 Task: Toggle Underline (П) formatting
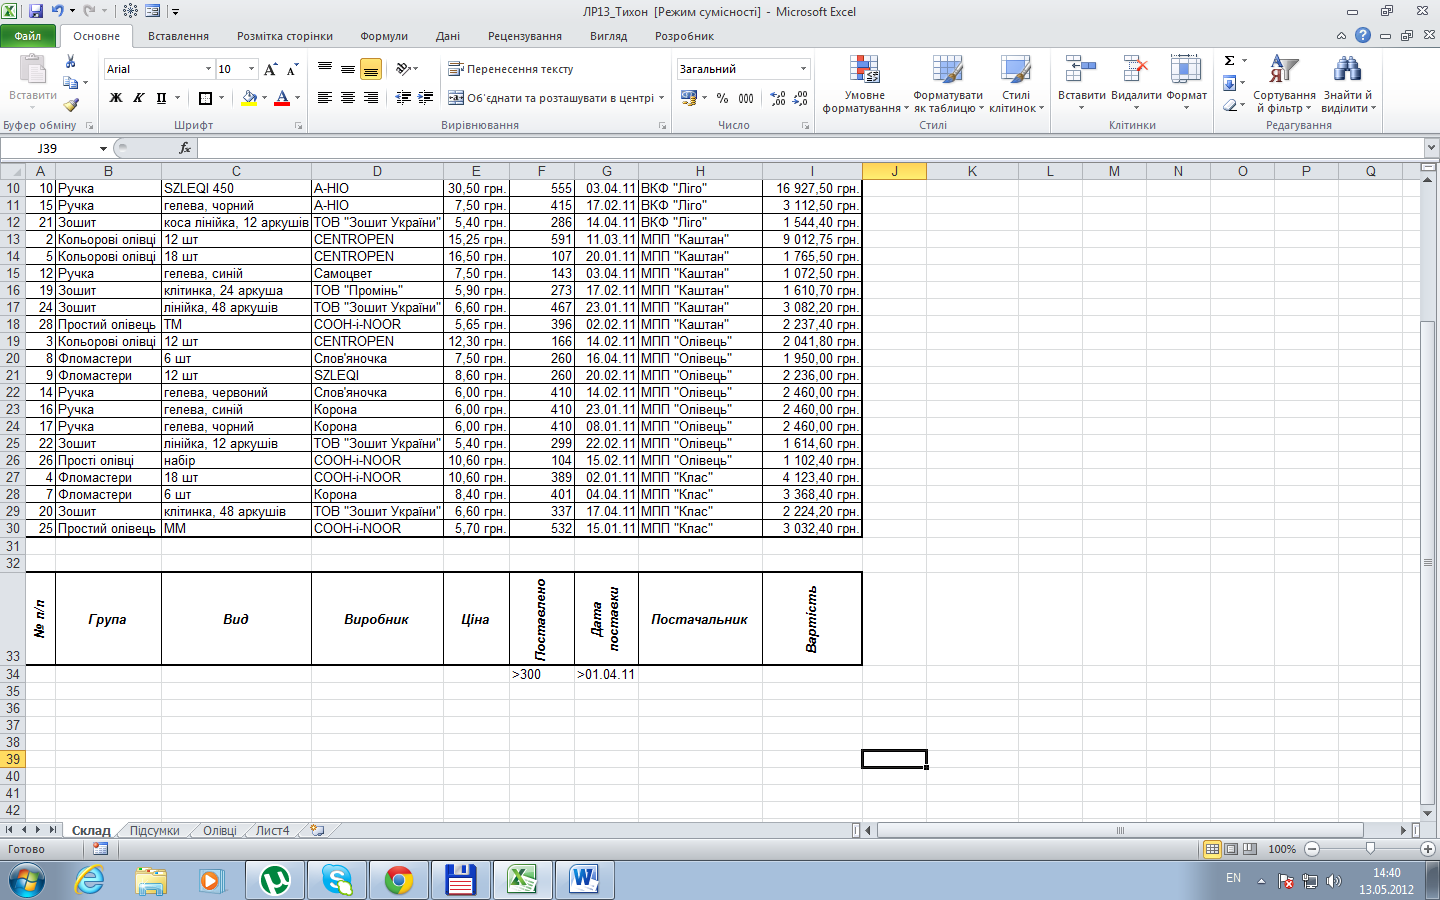160,98
